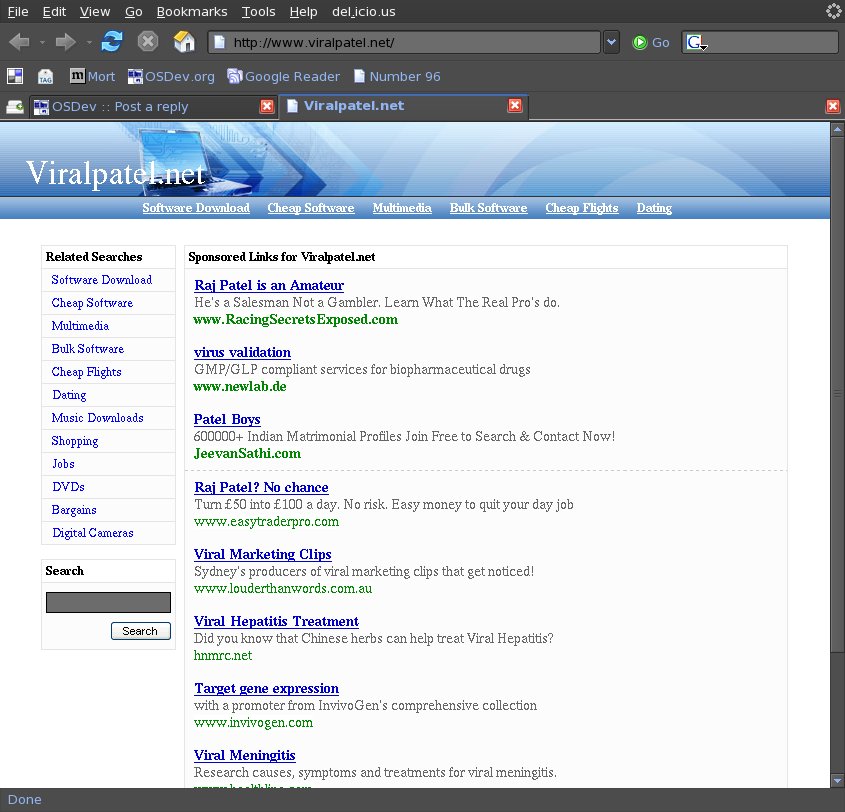Open the search engine selector icon

(x=696, y=43)
